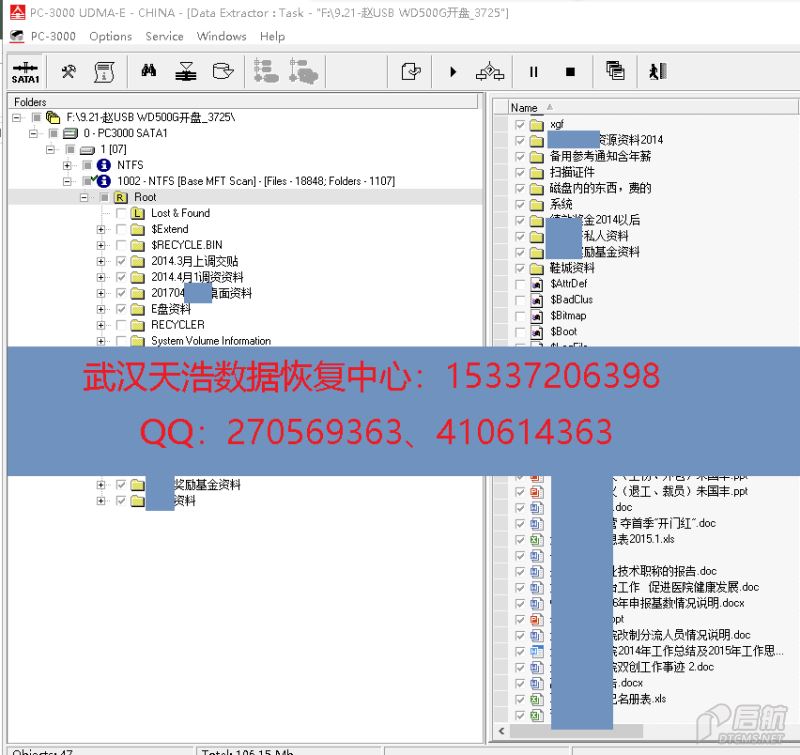
Task: Check the $AttrDef file checkbox
Action: pyautogui.click(x=519, y=284)
